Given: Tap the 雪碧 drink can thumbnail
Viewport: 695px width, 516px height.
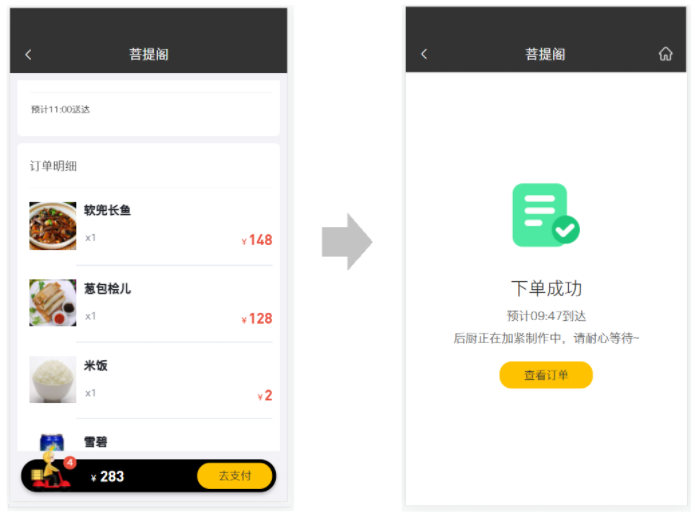Looking at the screenshot, I should pos(52,442).
